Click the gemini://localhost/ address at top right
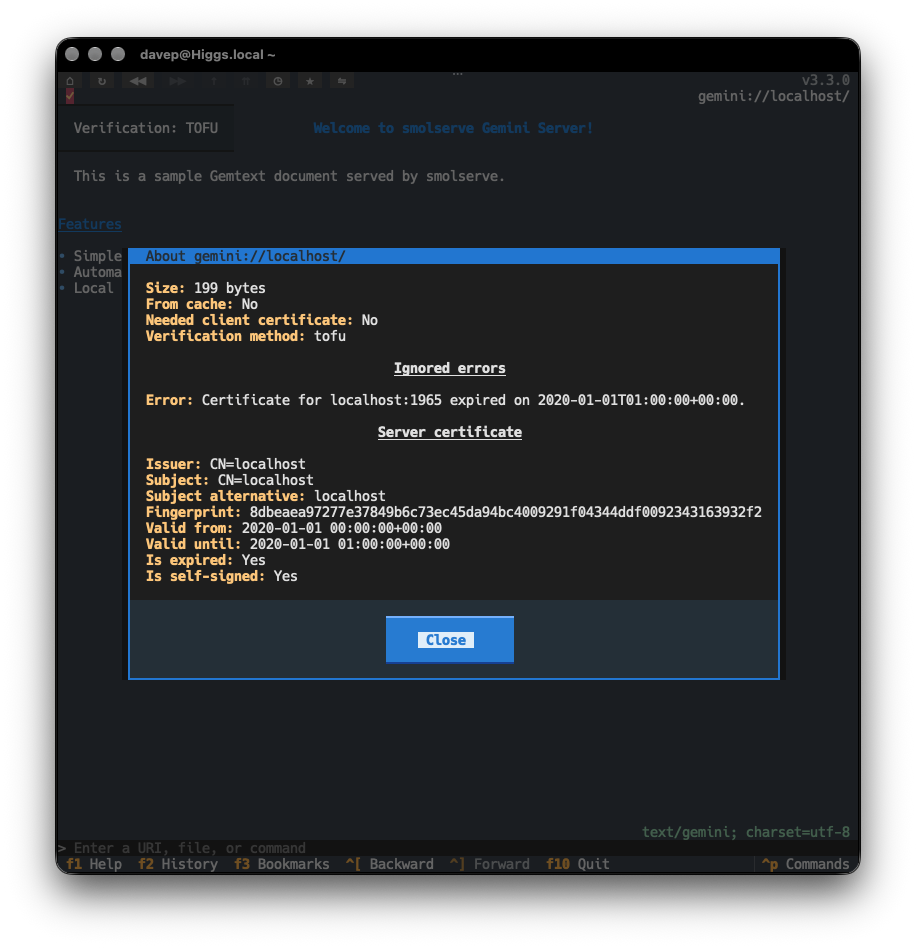916x948 pixels. 773,96
